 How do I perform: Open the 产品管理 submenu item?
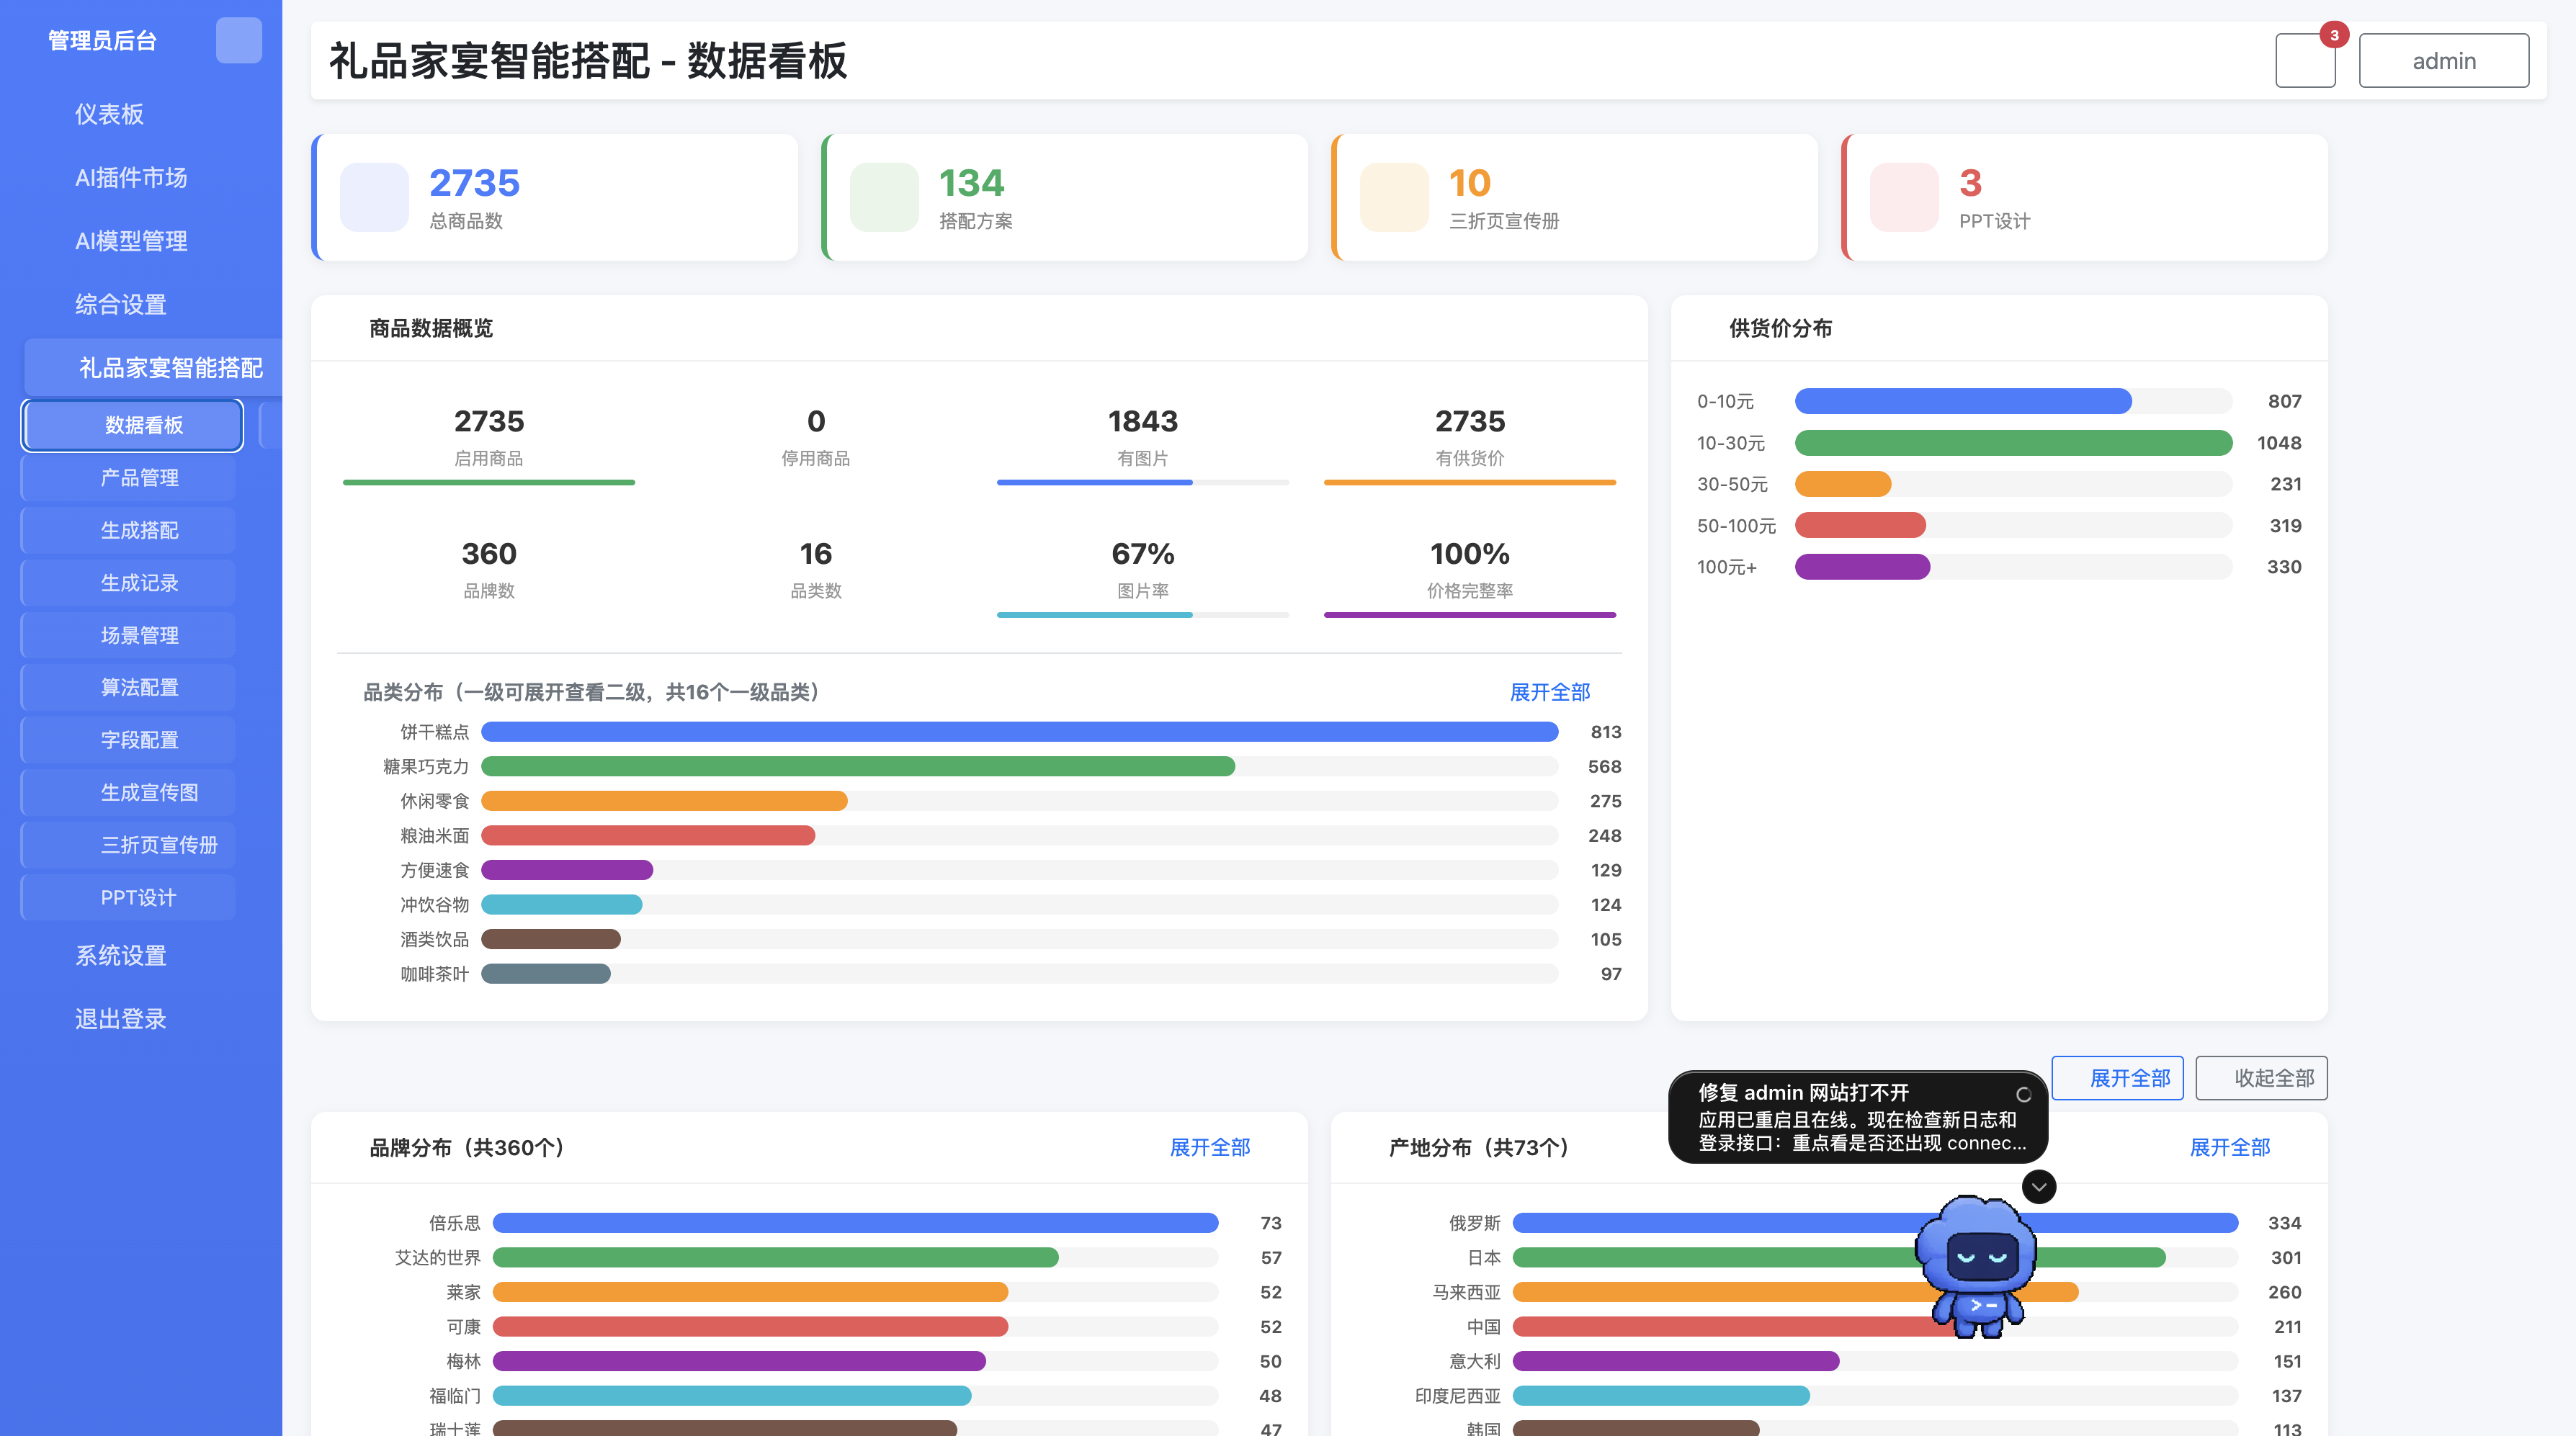130,478
